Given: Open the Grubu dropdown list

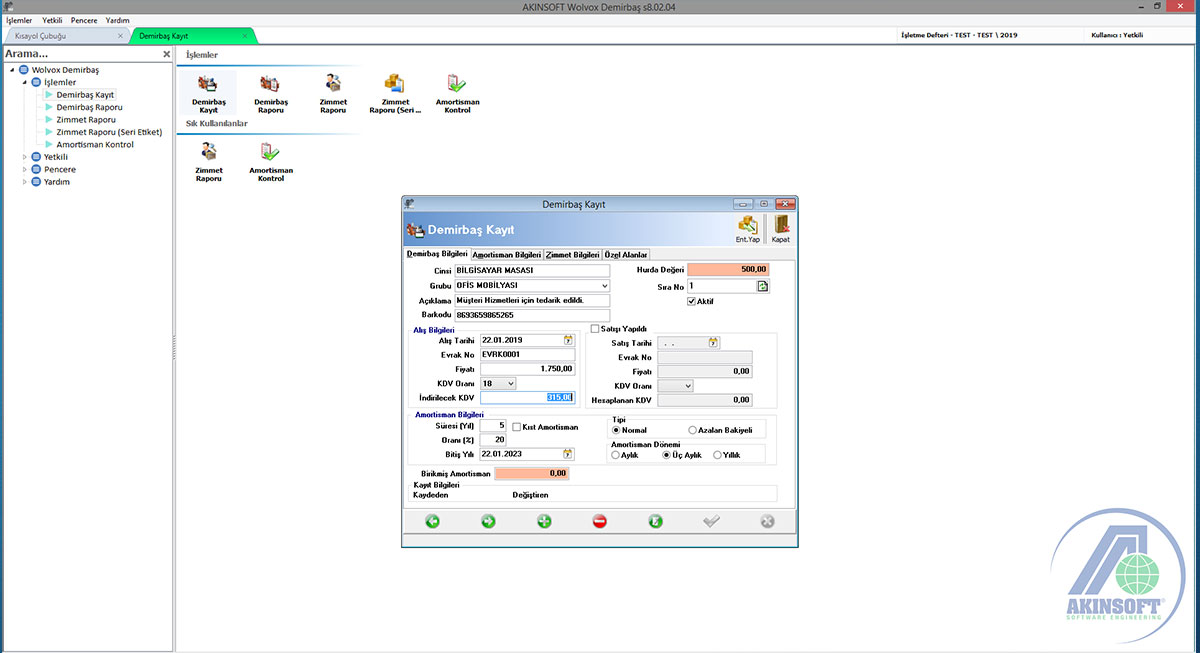Looking at the screenshot, I should (x=605, y=285).
